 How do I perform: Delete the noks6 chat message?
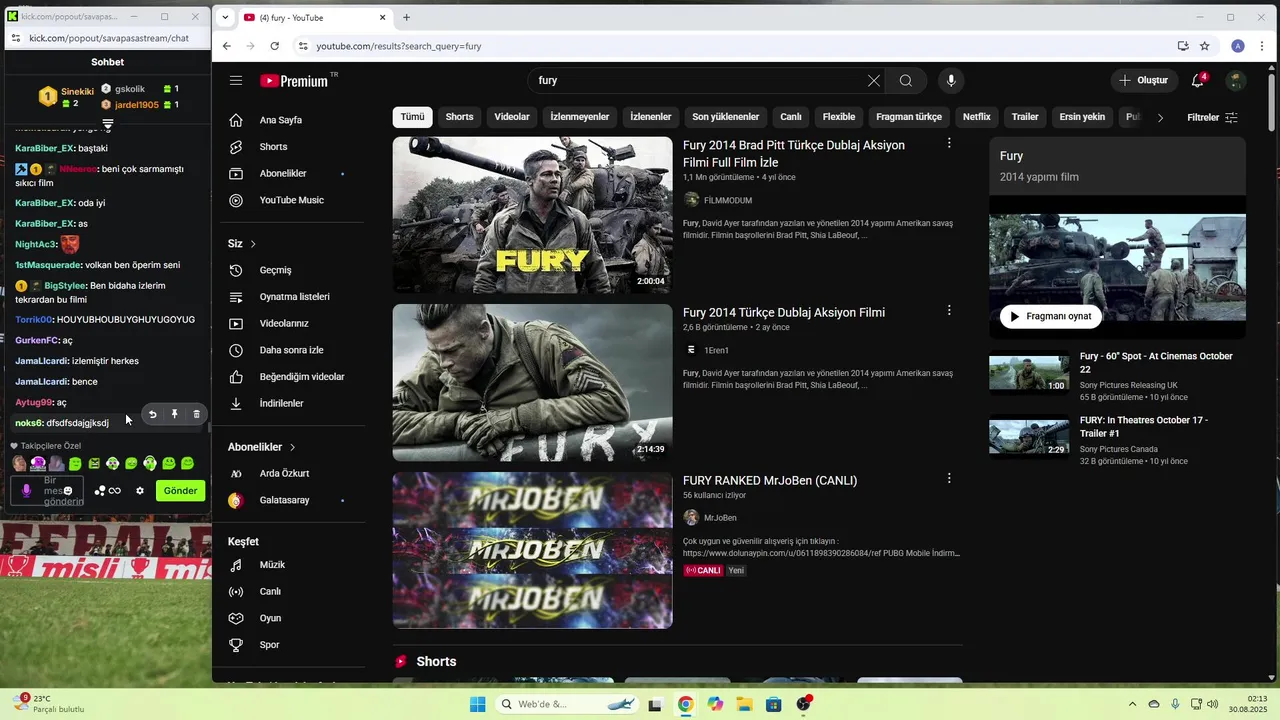(196, 414)
